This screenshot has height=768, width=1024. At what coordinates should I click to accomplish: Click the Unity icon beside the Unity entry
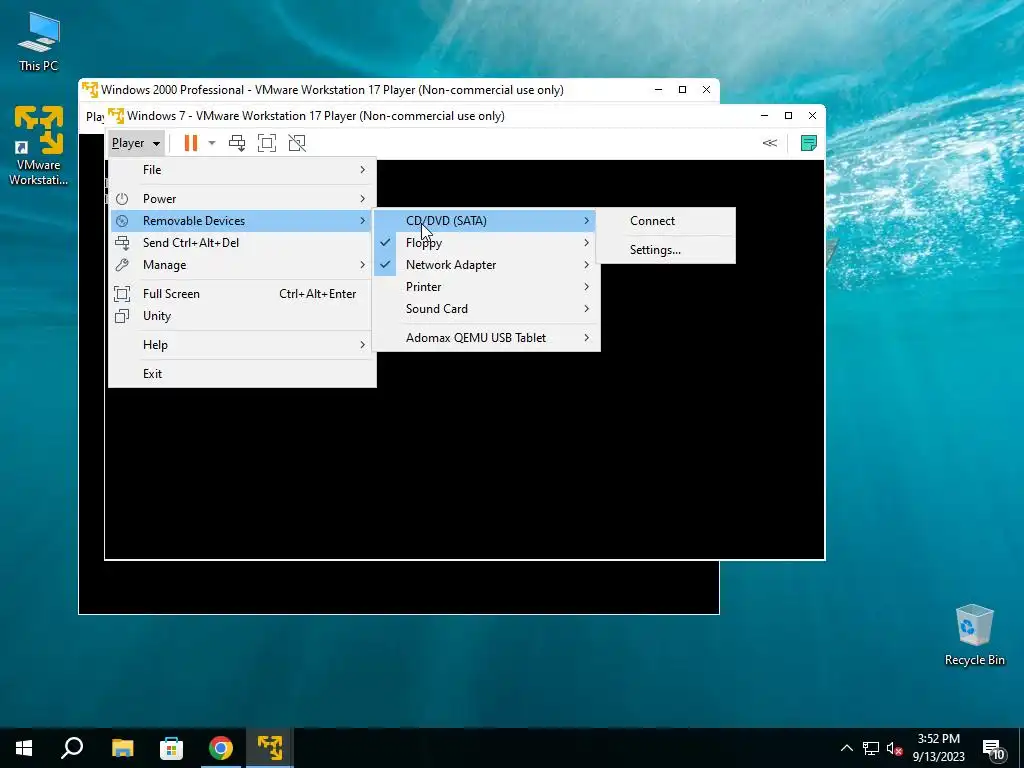click(x=122, y=316)
